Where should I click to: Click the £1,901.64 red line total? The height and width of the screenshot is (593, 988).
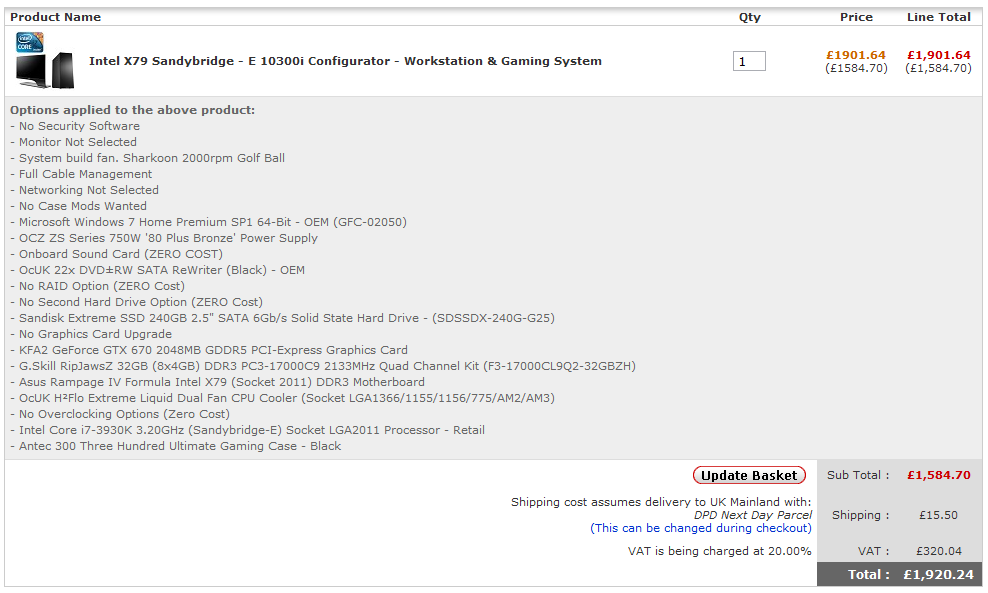click(x=939, y=55)
